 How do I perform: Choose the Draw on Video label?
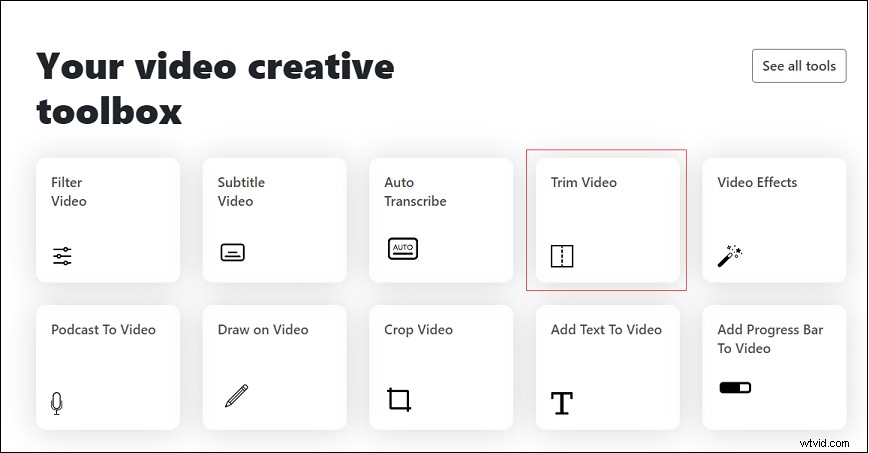click(263, 329)
